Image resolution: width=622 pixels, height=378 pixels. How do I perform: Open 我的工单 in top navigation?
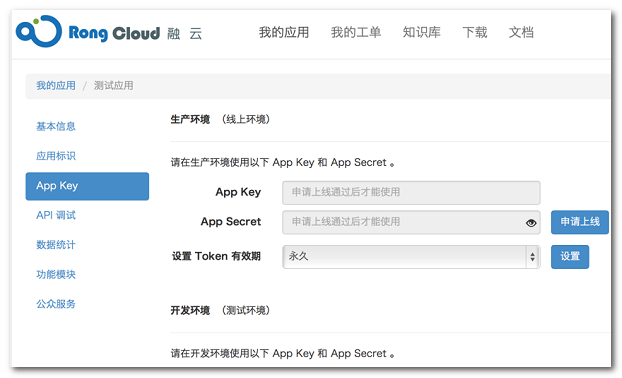pos(356,32)
